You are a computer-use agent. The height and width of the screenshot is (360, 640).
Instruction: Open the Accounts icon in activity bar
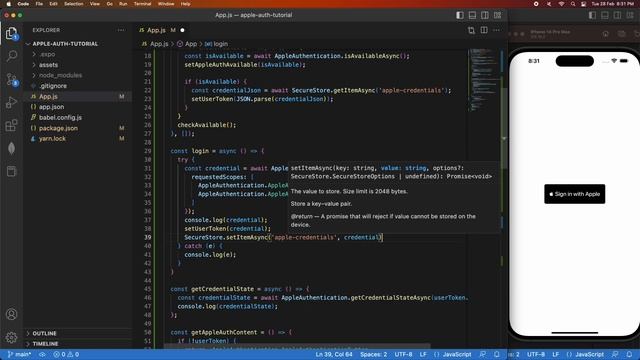(11, 314)
